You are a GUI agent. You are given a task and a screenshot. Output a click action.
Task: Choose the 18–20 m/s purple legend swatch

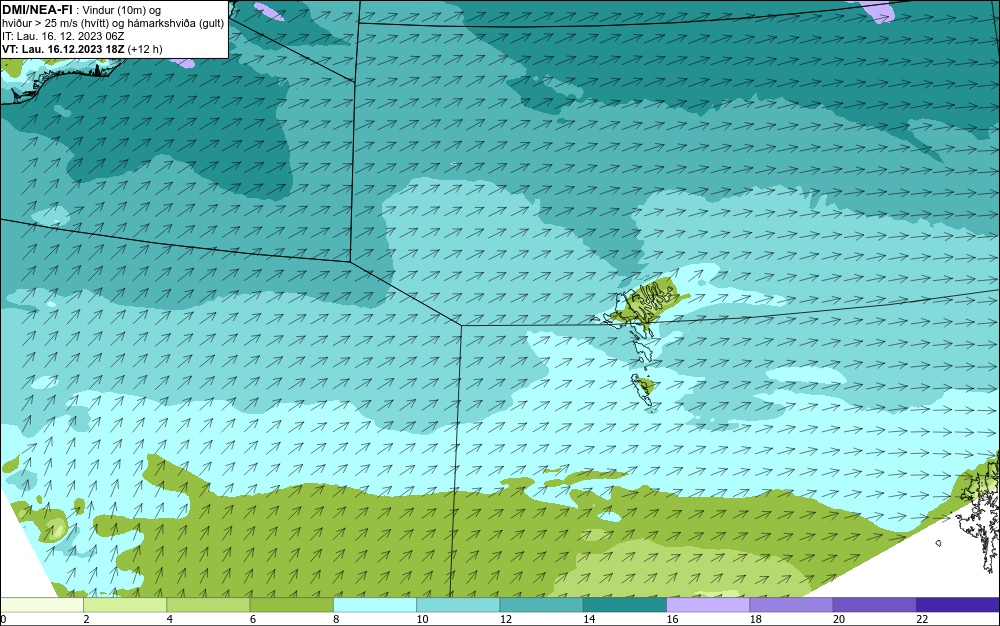(x=791, y=604)
